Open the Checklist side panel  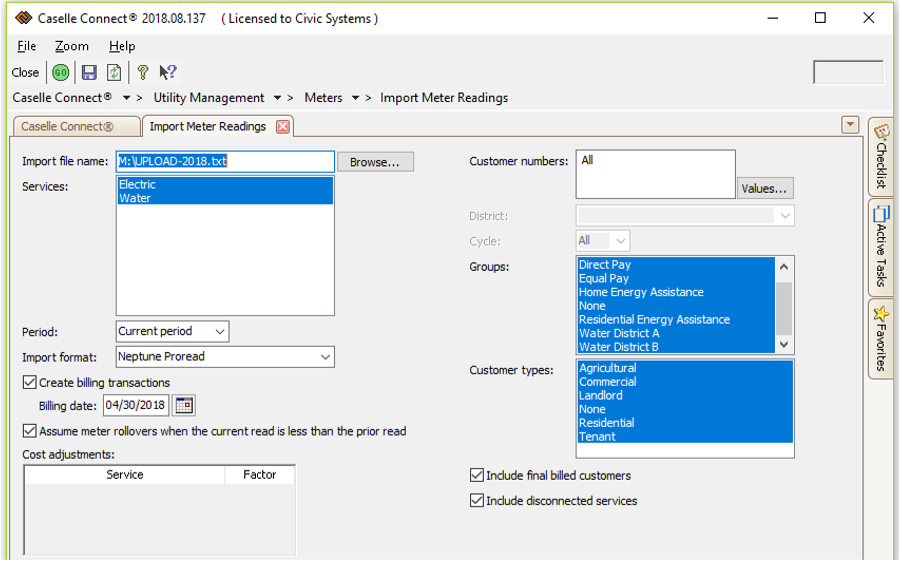(881, 157)
